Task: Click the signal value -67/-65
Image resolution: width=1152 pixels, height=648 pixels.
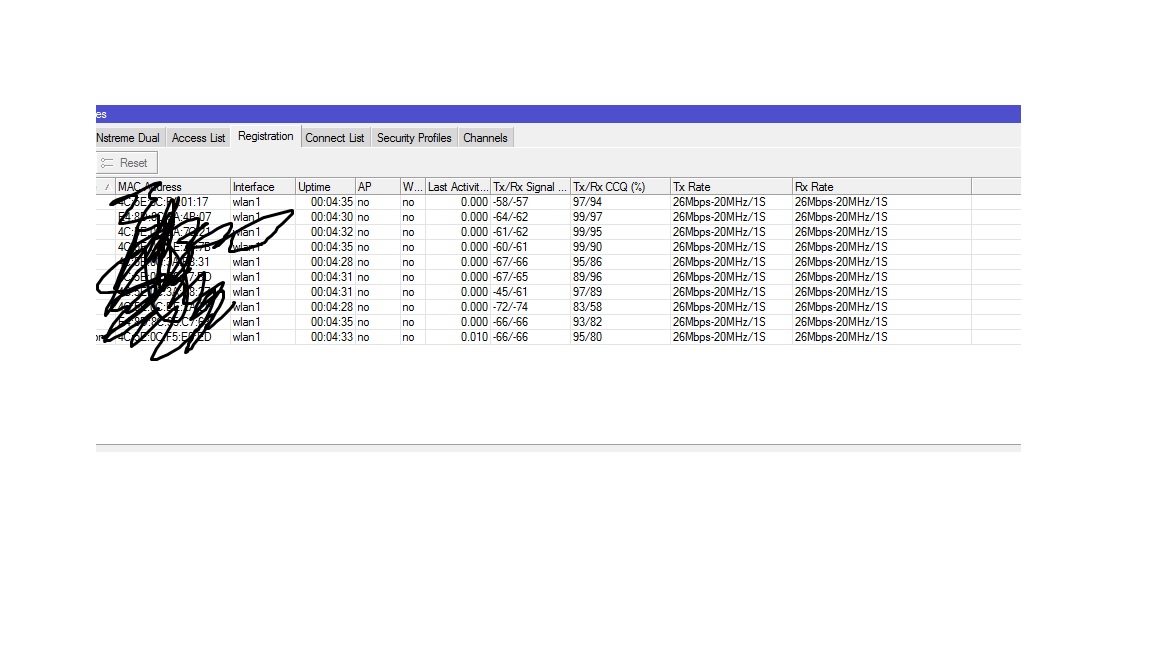Action: [x=510, y=278]
